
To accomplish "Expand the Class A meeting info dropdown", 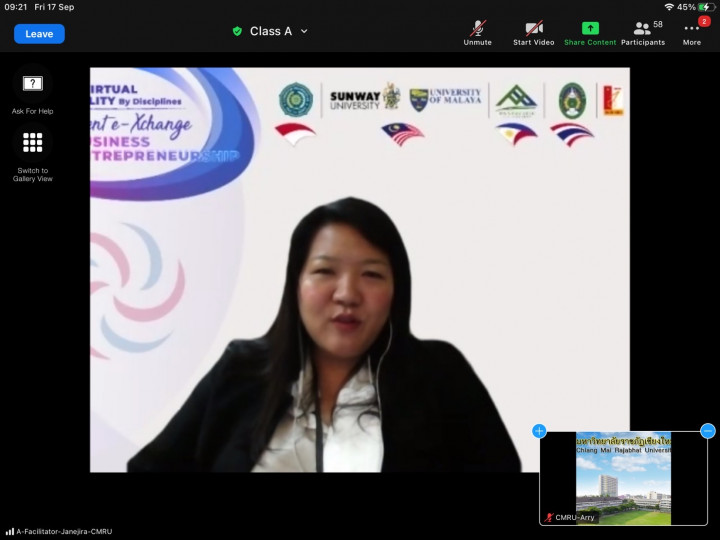I will [x=304, y=31].
